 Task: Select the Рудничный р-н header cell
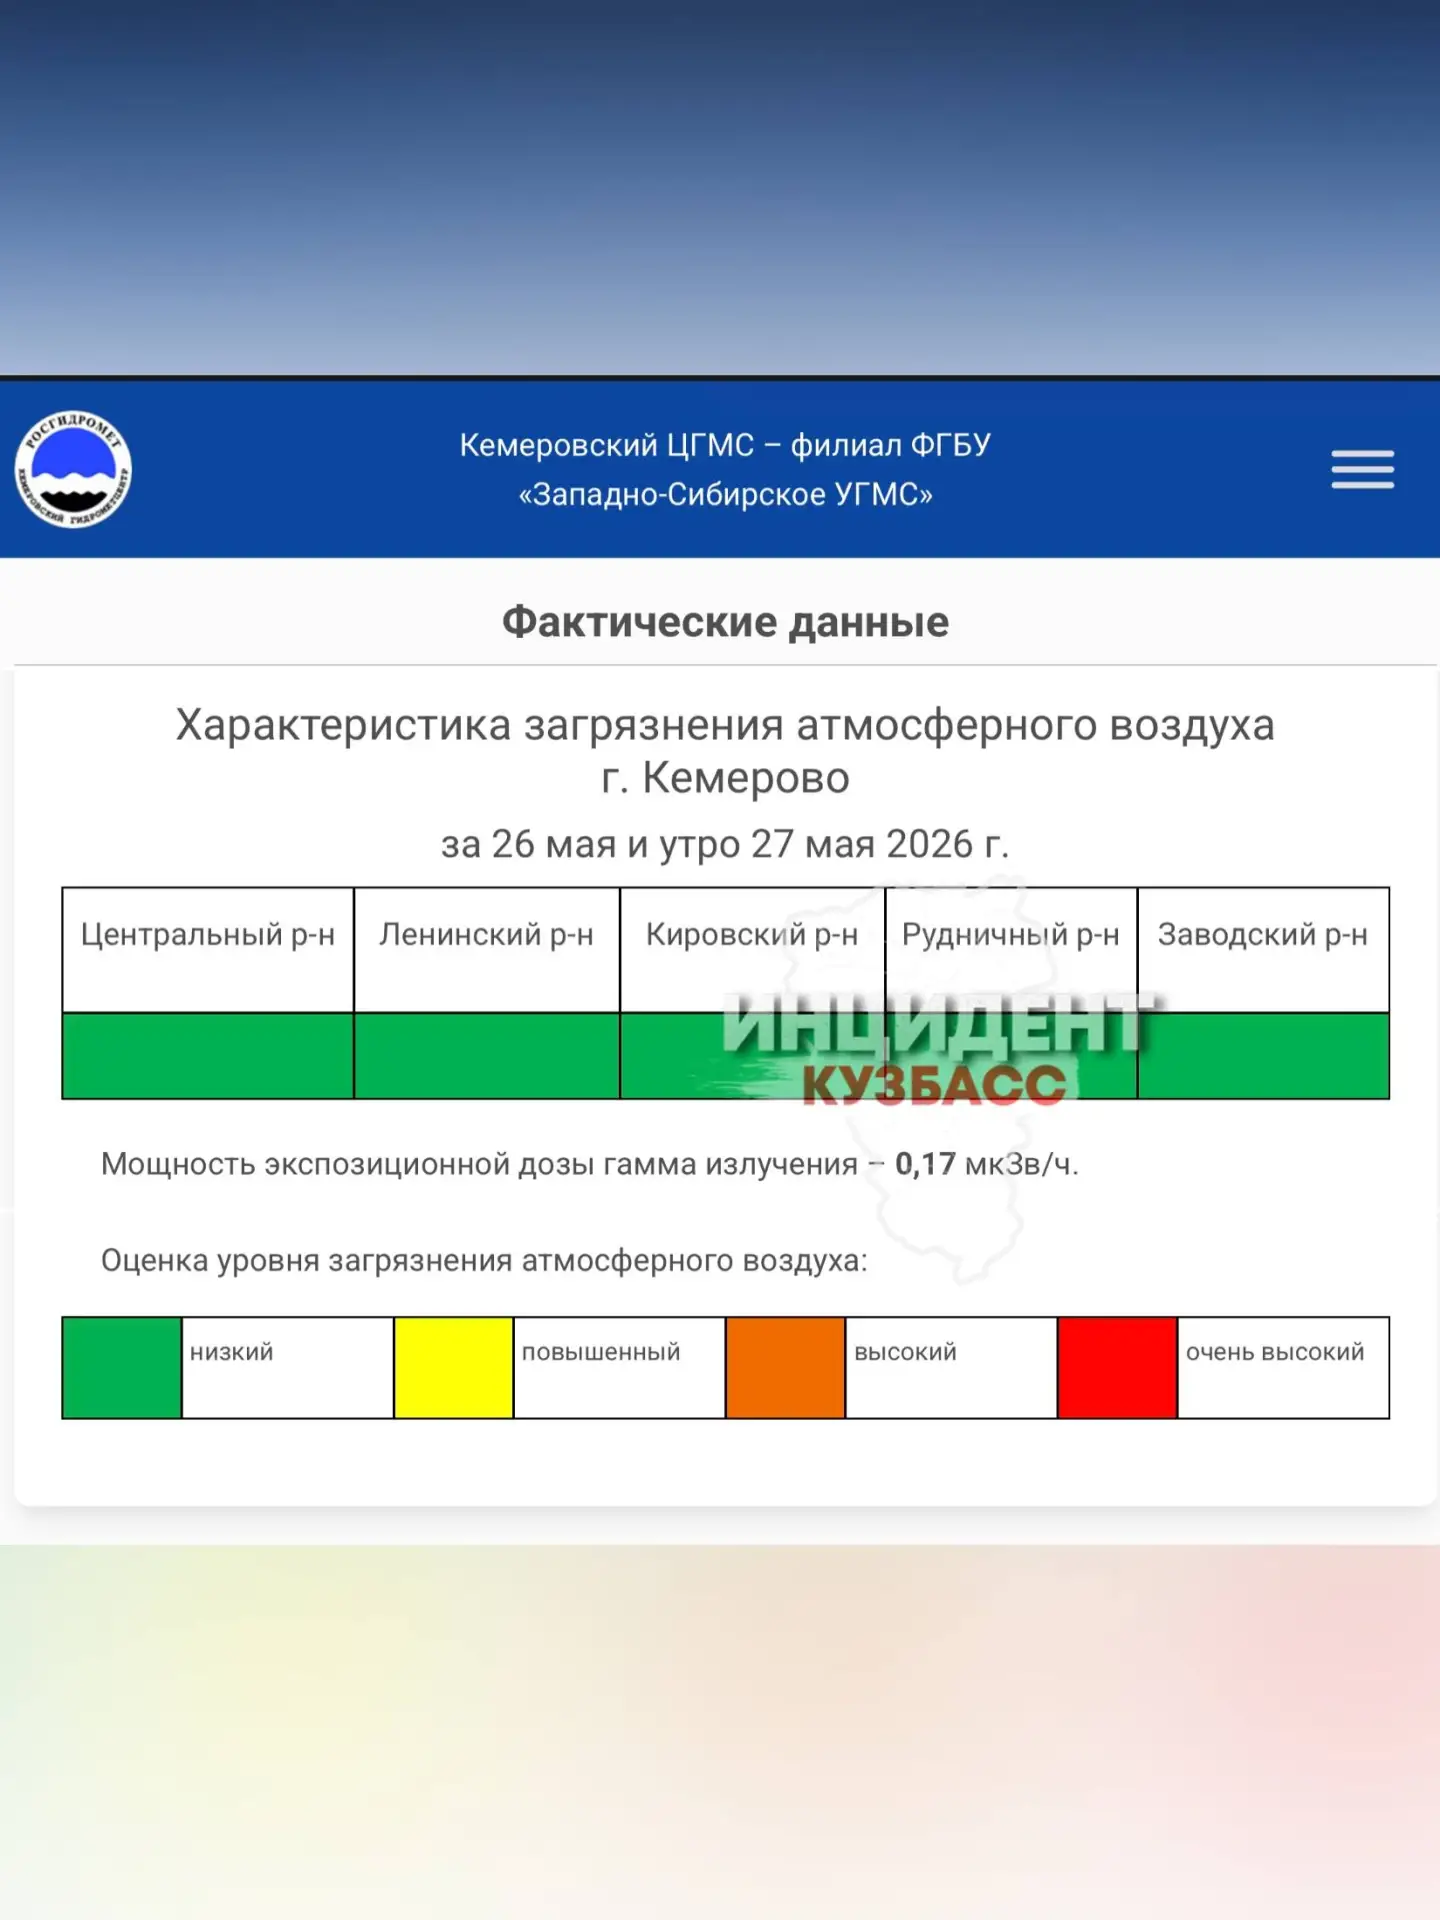point(1011,950)
